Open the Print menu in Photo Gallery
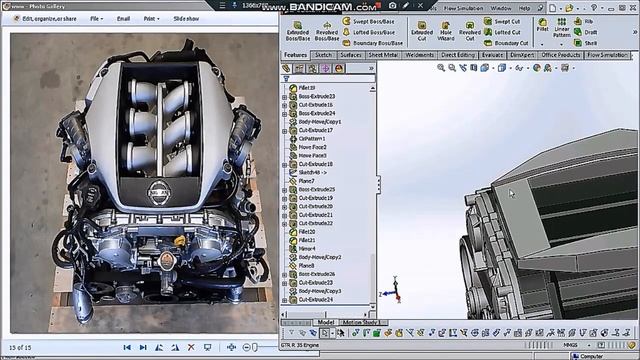Viewport: 640px width, 360px height. [151, 19]
